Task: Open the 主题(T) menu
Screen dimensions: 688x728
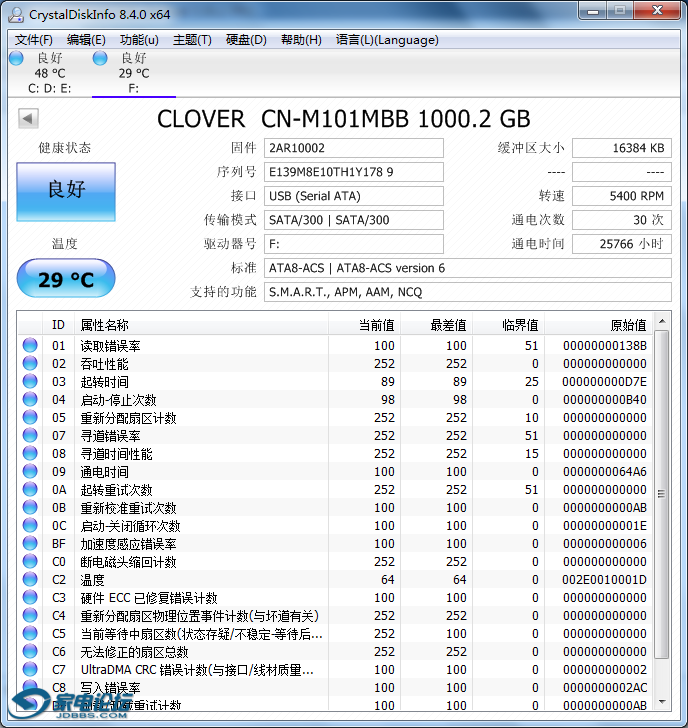Action: coord(192,40)
